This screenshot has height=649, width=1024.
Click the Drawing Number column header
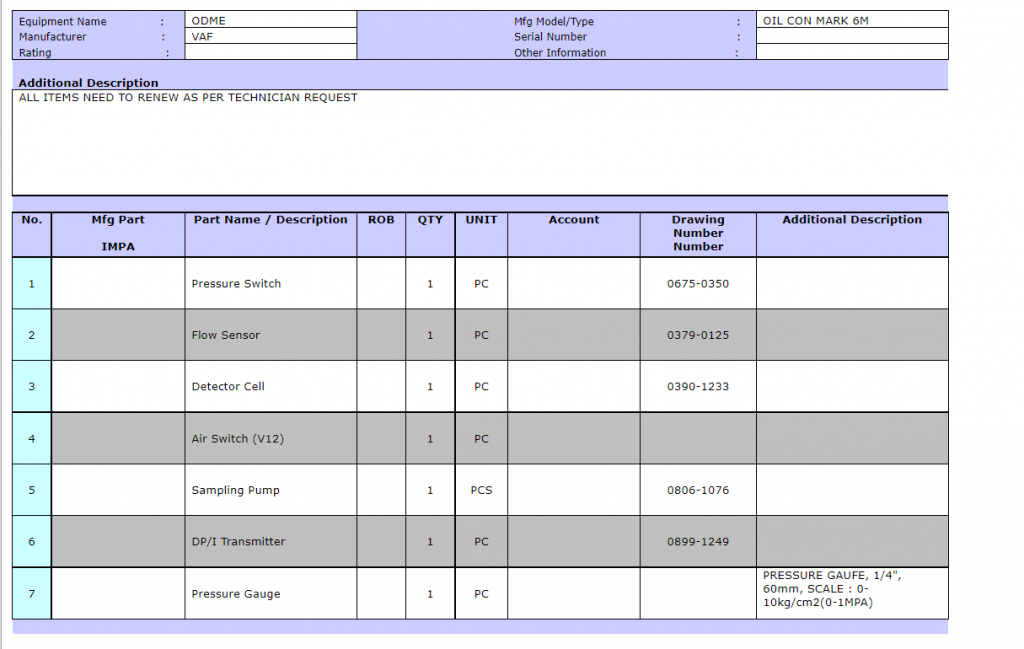(698, 233)
